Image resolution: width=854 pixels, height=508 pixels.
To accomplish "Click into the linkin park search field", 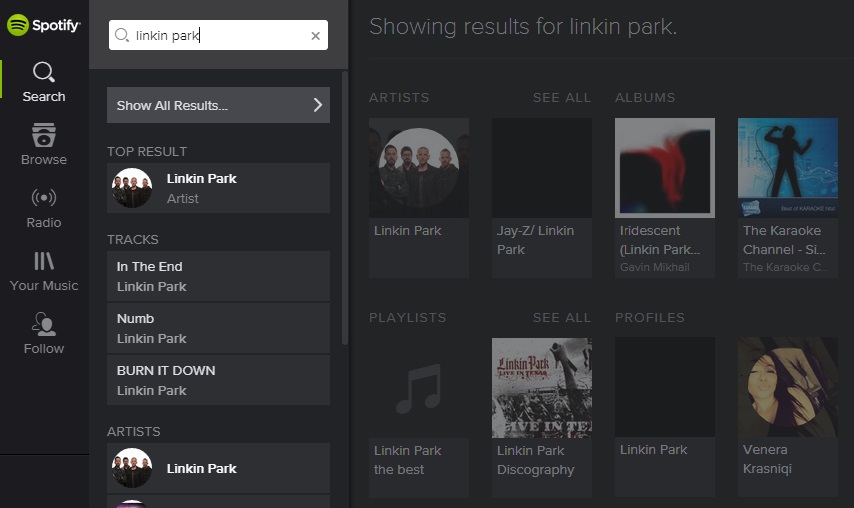I will pyautogui.click(x=218, y=35).
